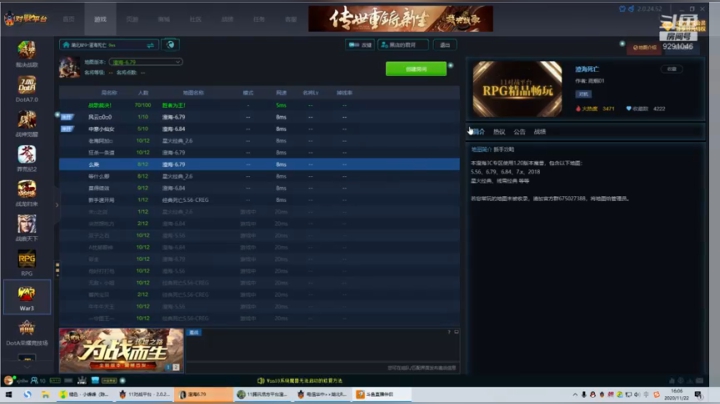Click the 对抗 tag in map info card
This screenshot has width=720, height=404.
point(584,94)
